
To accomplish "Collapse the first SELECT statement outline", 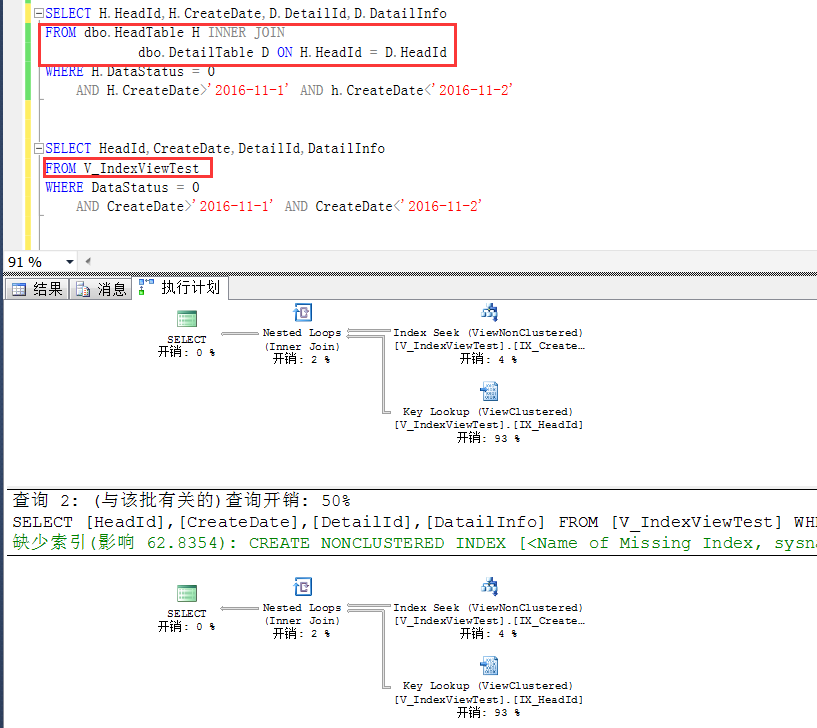I will (x=39, y=14).
